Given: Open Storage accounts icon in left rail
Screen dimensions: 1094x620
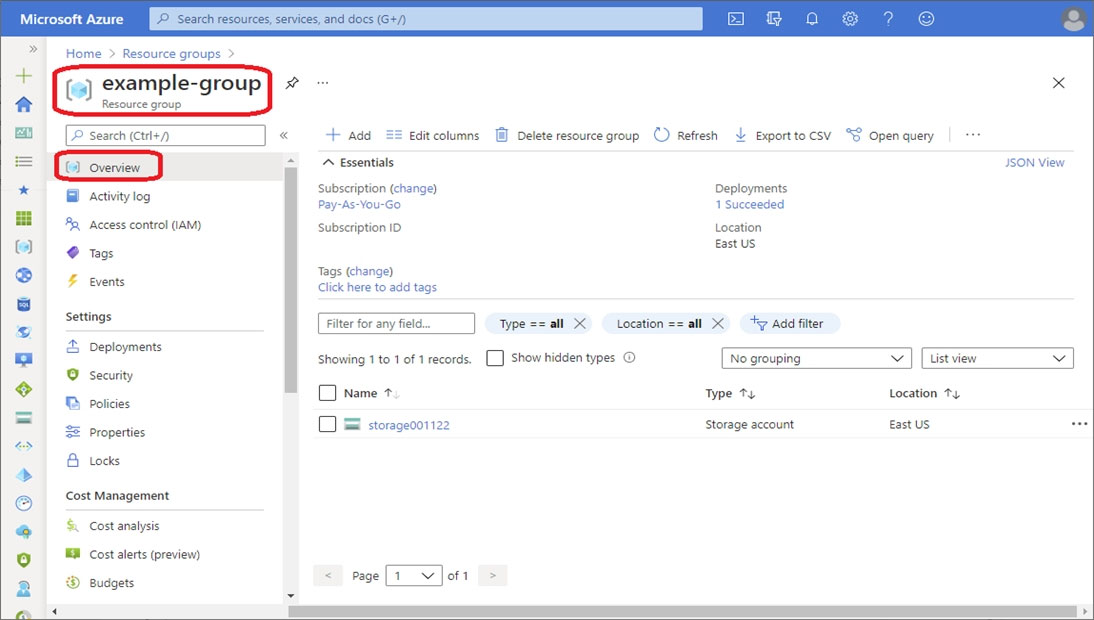Looking at the screenshot, I should [x=24, y=418].
